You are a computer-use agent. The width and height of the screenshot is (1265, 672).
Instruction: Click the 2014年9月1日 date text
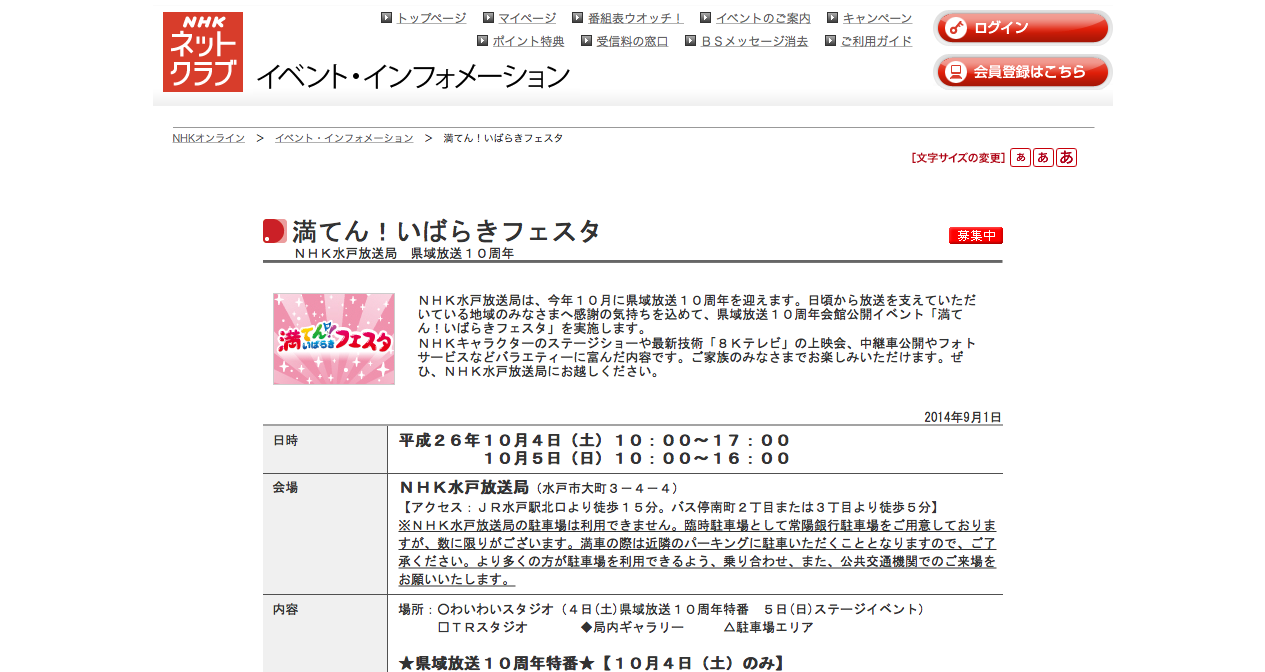pyautogui.click(x=963, y=418)
